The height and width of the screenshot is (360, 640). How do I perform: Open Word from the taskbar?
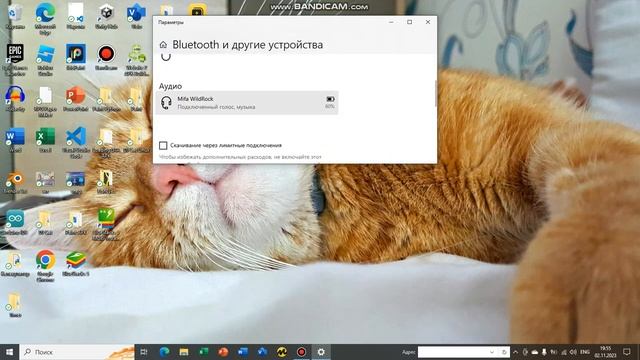pyautogui.click(x=243, y=352)
